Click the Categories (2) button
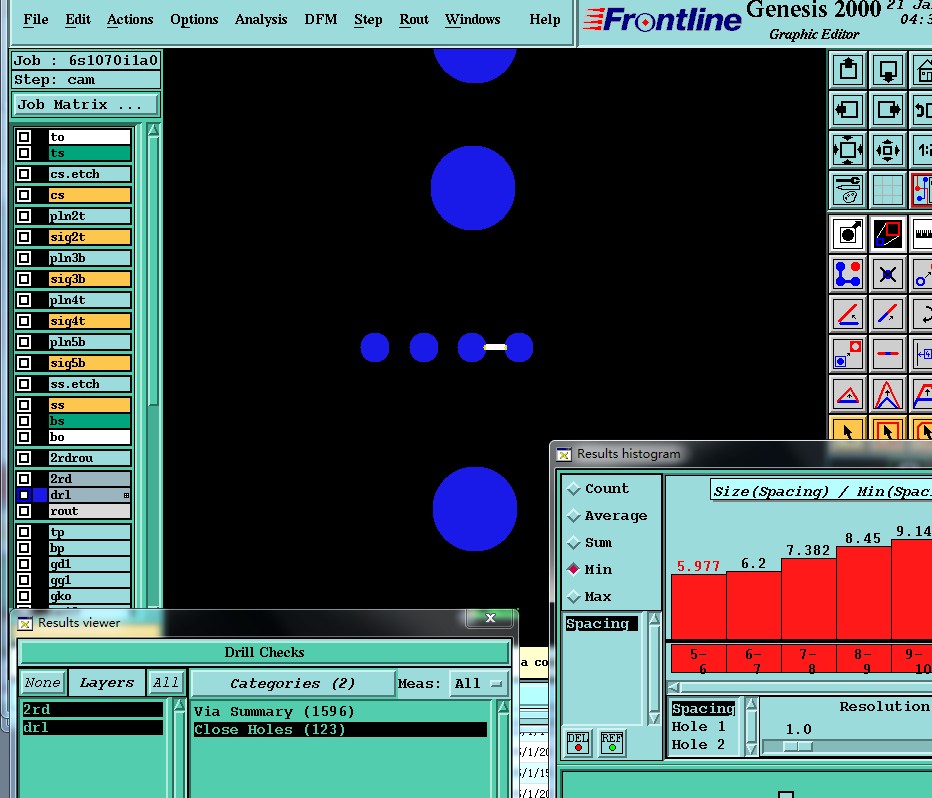Image resolution: width=932 pixels, height=798 pixels. [x=293, y=684]
